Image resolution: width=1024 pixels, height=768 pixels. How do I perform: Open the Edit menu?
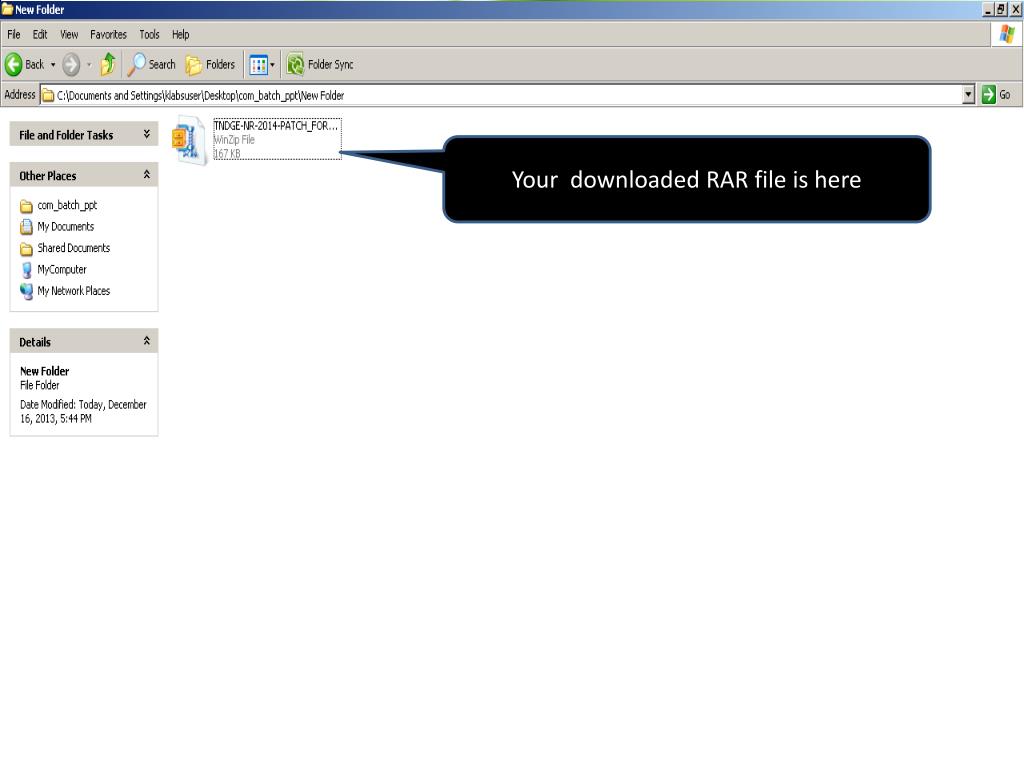[40, 35]
